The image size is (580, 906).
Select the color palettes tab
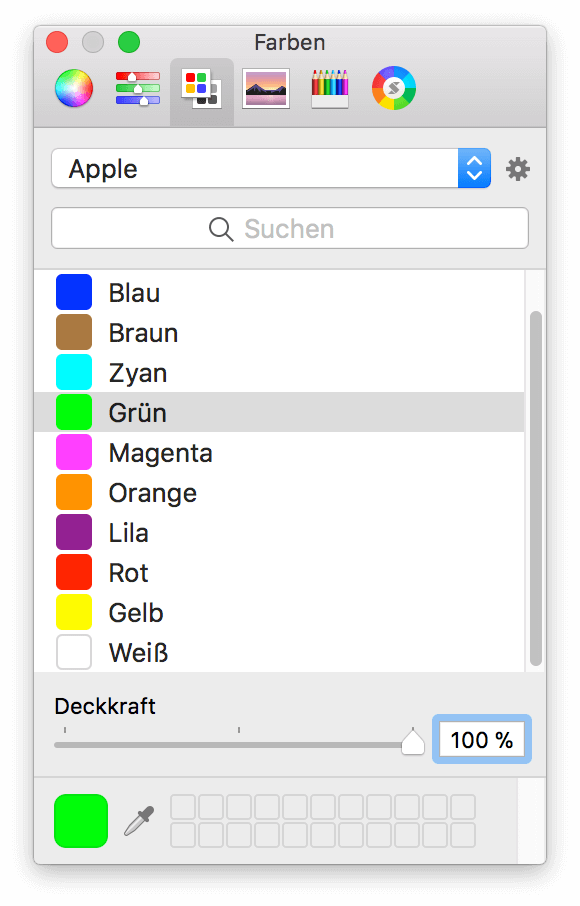[x=202, y=89]
